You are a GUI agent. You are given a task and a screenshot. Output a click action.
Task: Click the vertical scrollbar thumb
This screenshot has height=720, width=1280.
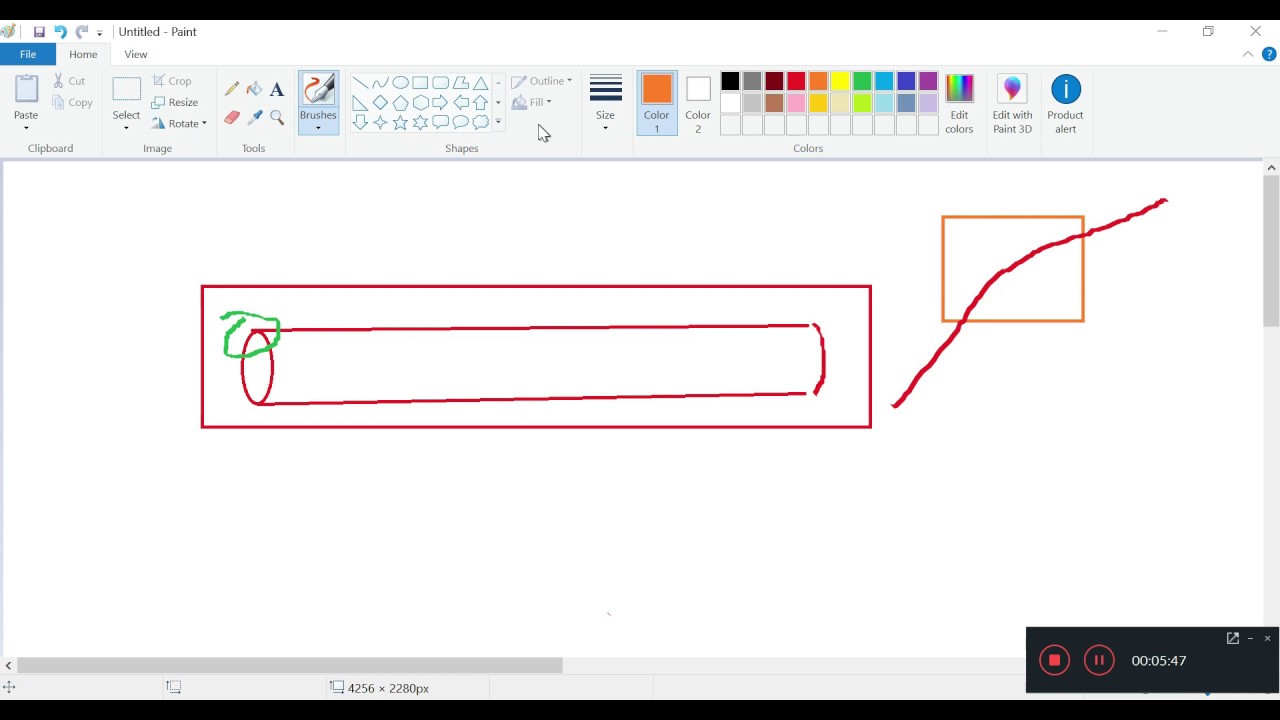[x=1271, y=251]
